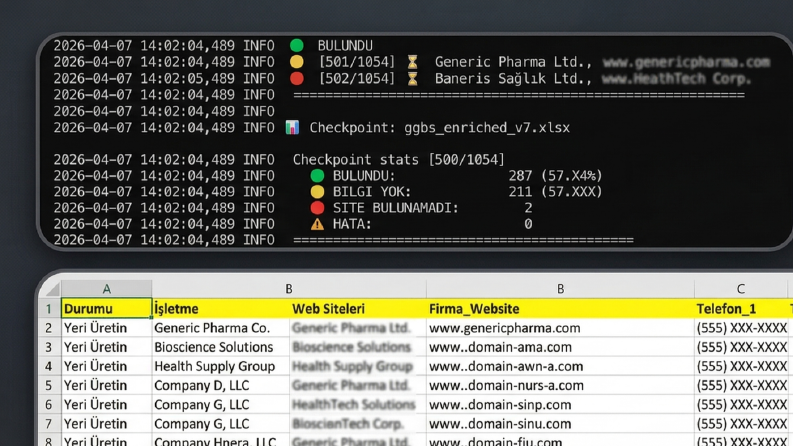793x446 pixels.
Task: Select the Health Supply Group cell in İşletme column
Action: 221,366
